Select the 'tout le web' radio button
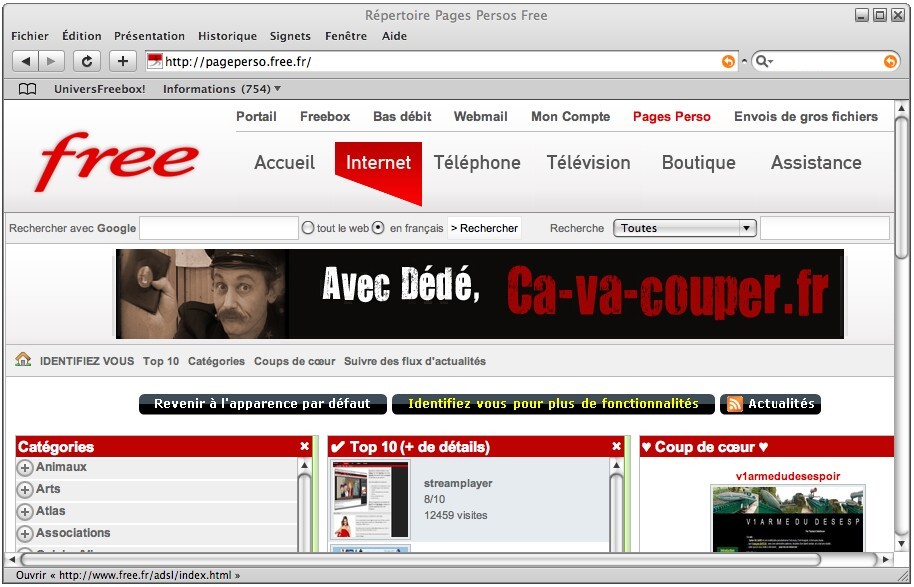The image size is (914, 587). coord(308,228)
